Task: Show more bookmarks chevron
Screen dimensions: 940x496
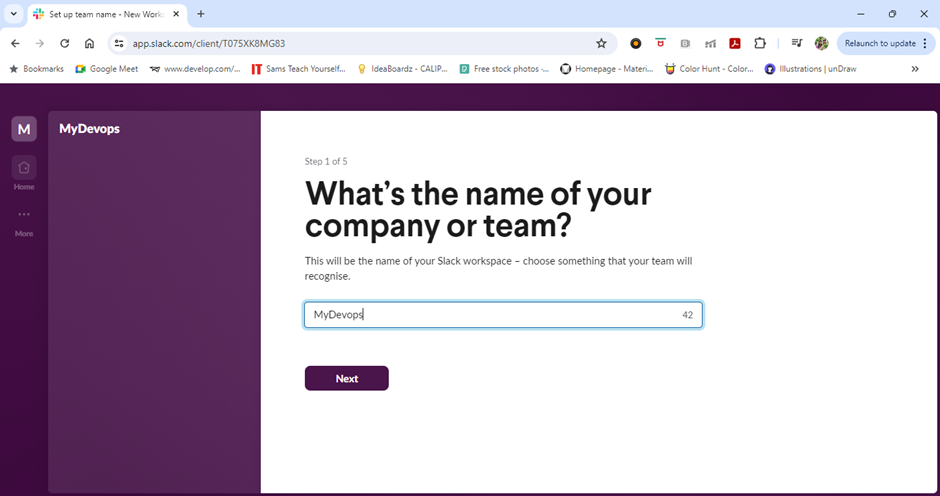Action: (915, 69)
